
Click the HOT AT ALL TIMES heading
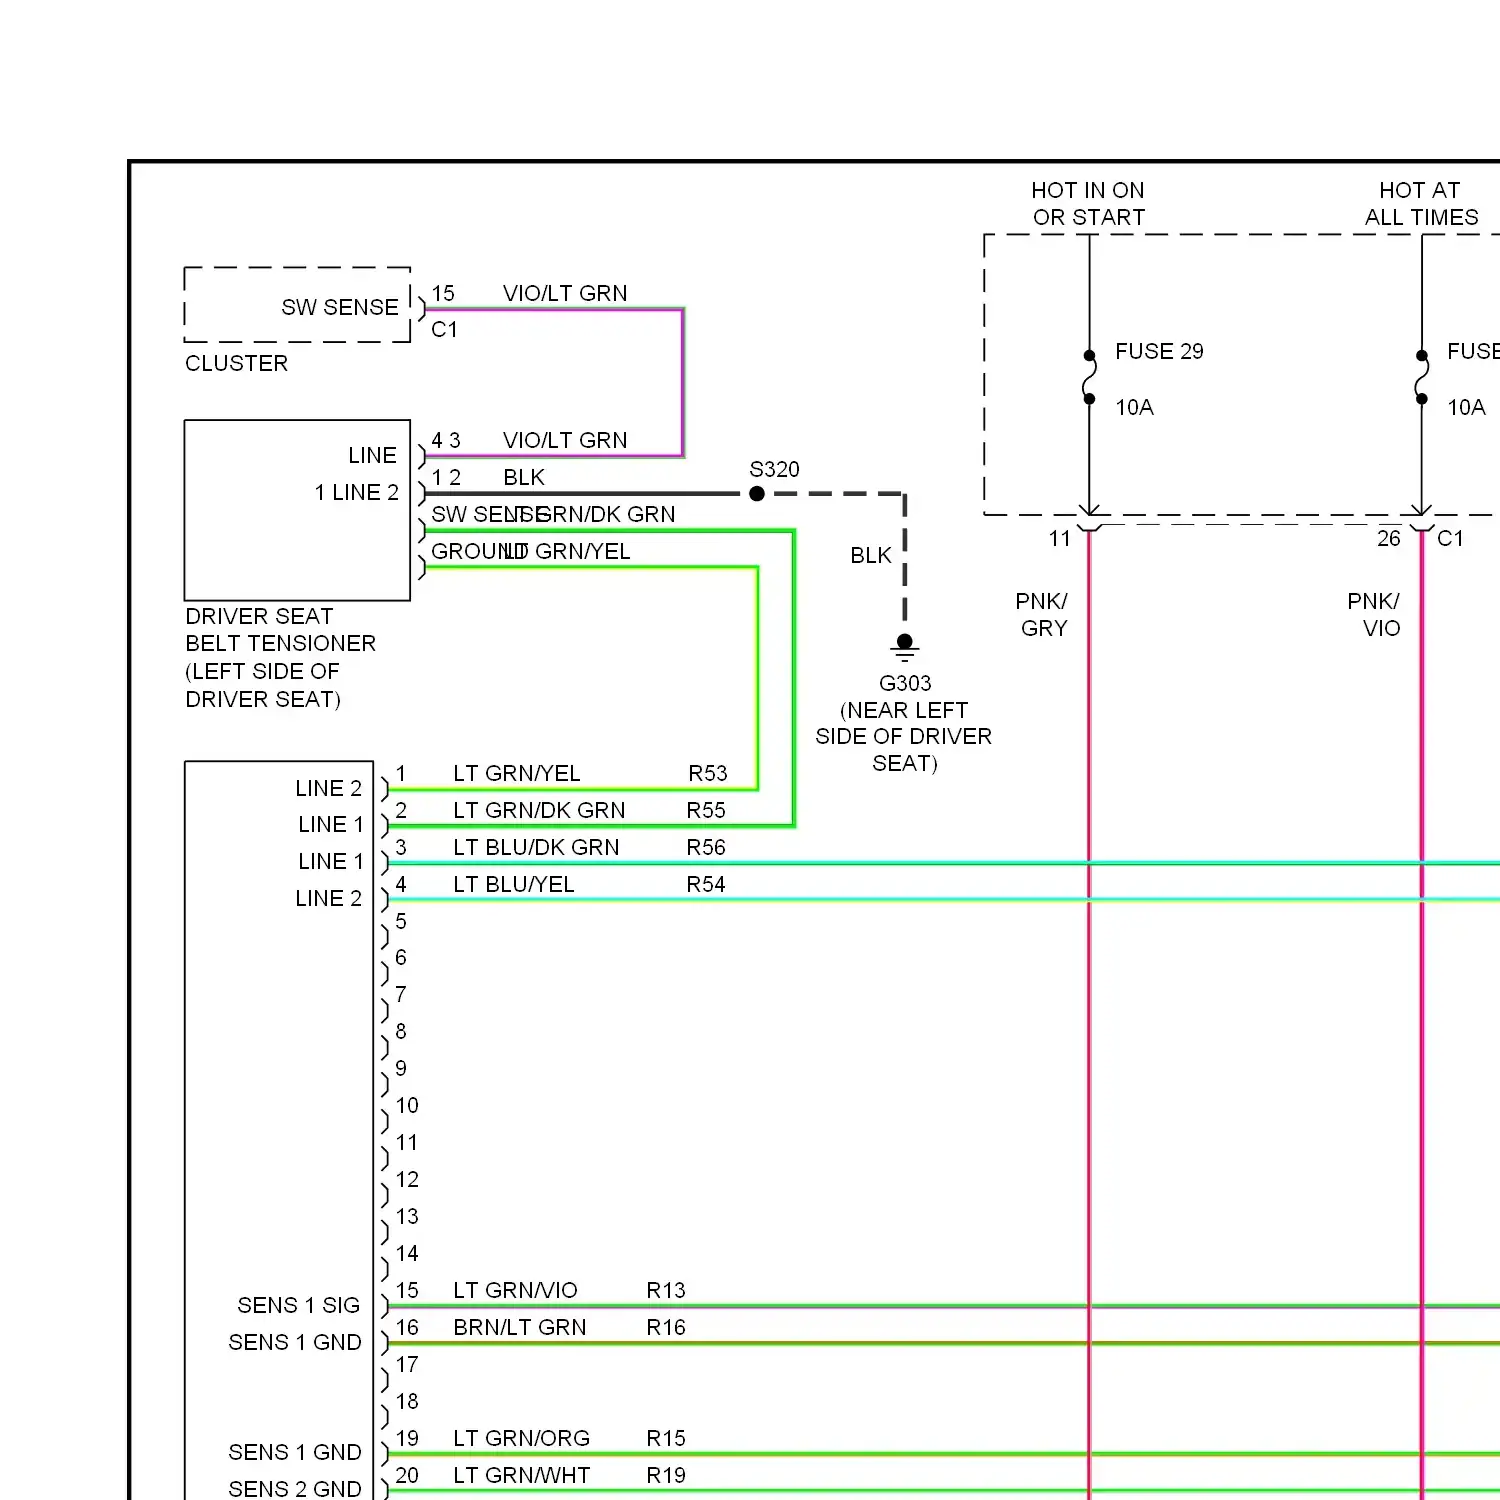1421,203
